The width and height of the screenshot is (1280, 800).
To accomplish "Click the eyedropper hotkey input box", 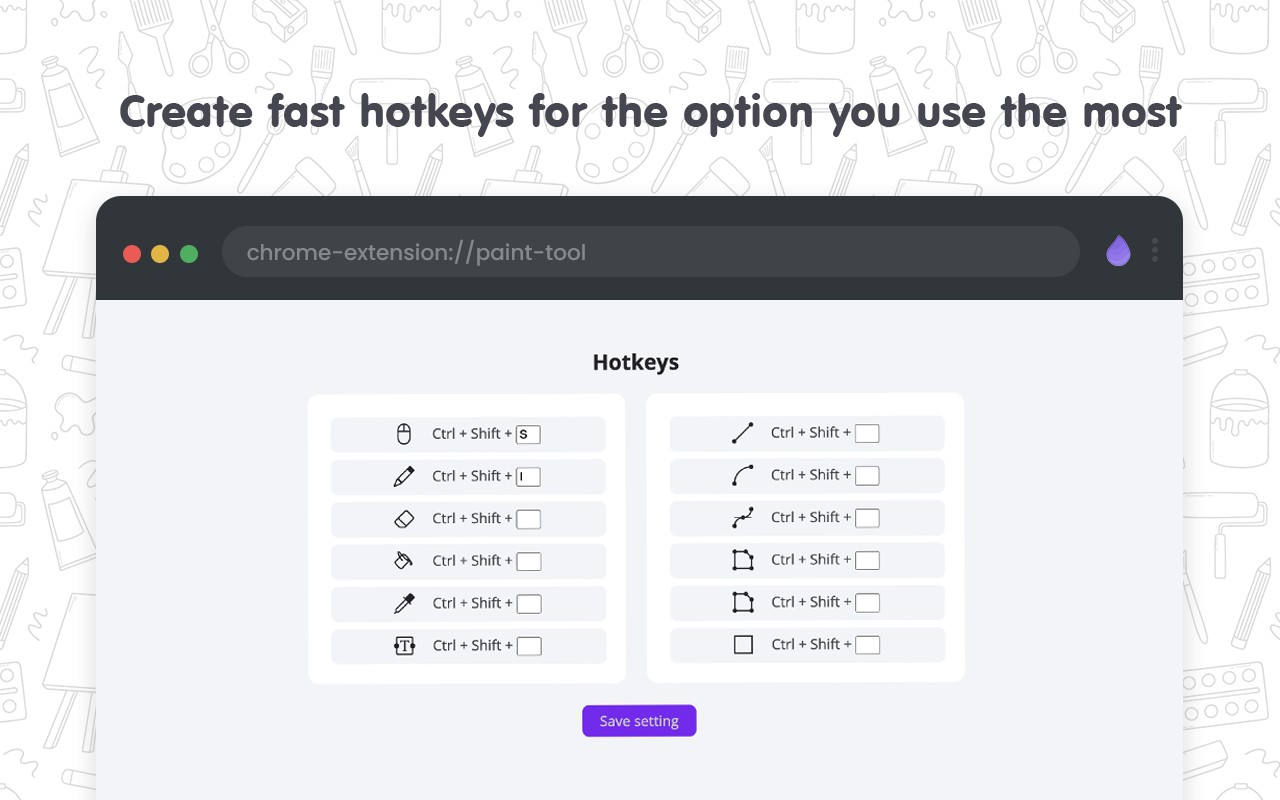I will tap(528, 604).
